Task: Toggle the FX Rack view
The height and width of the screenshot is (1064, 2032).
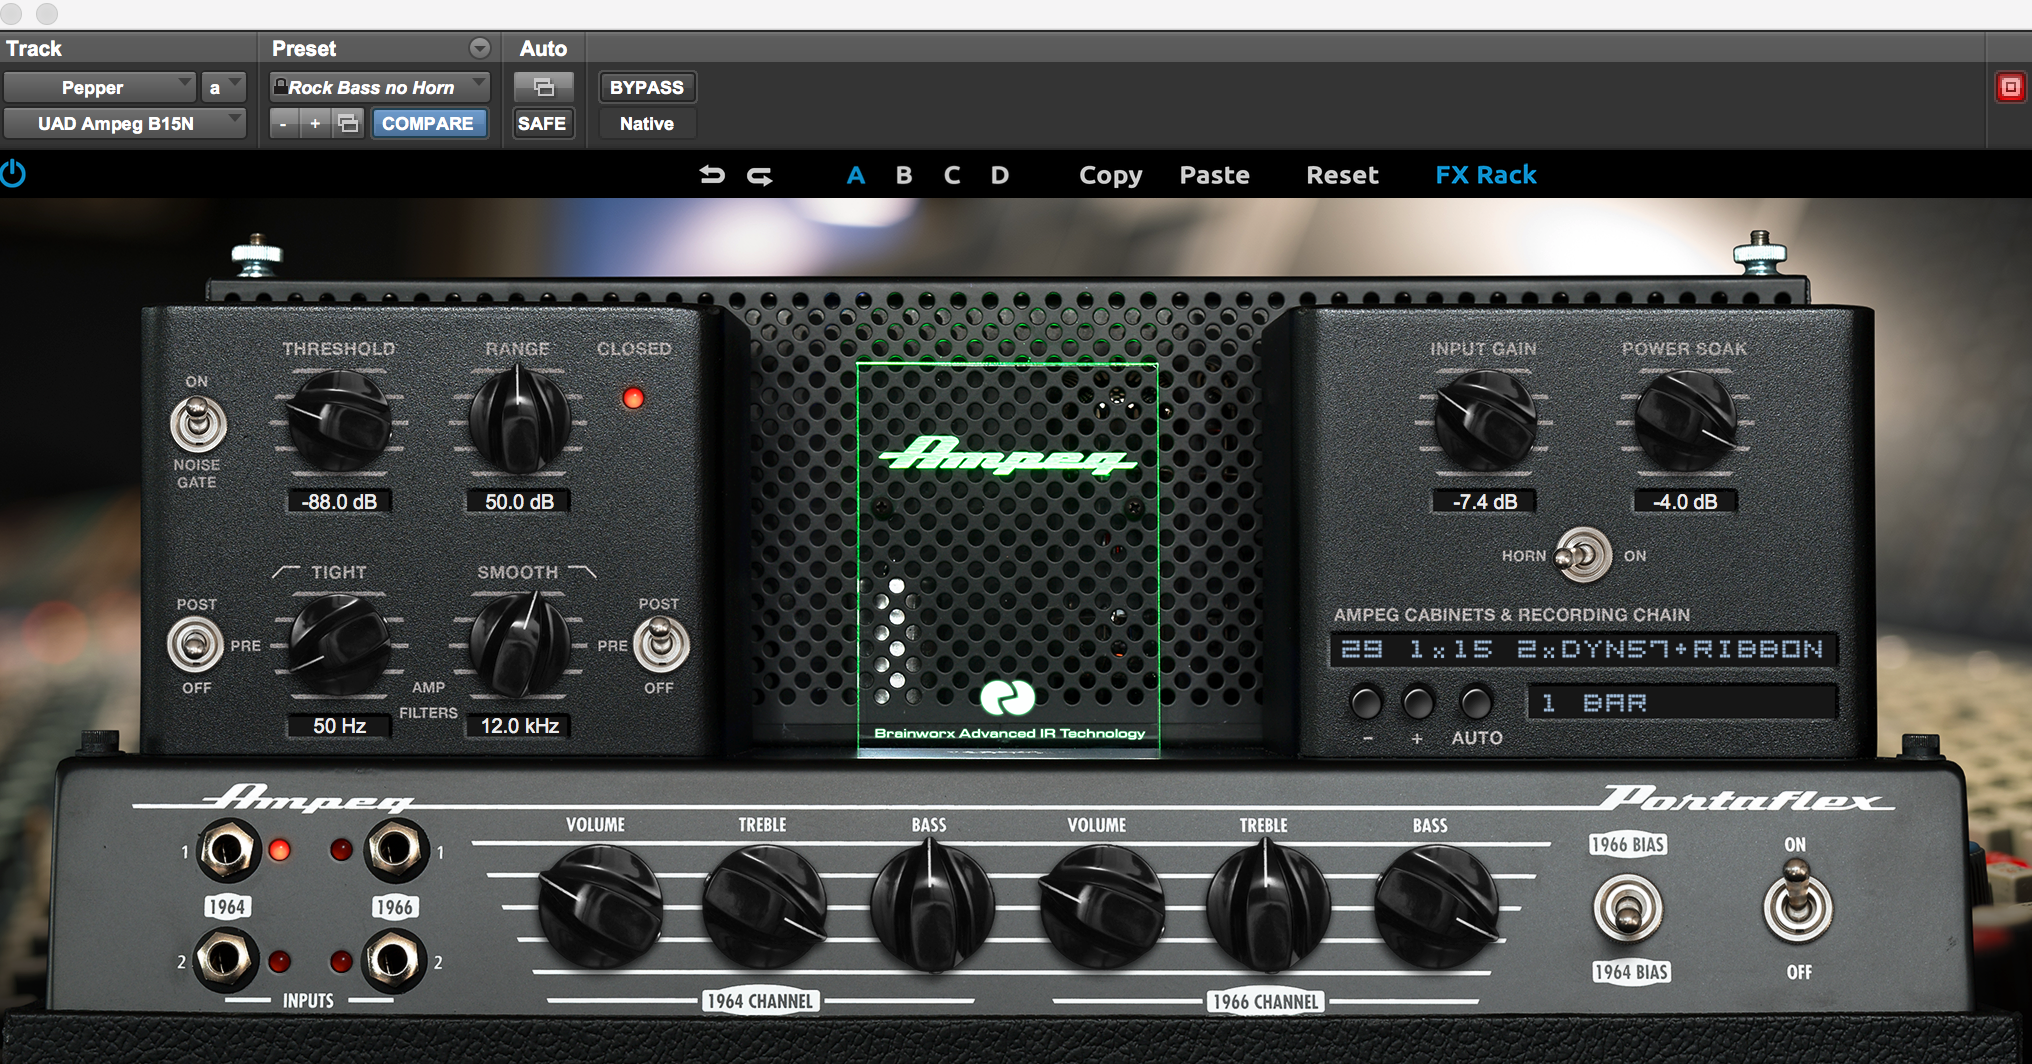Action: [1486, 175]
